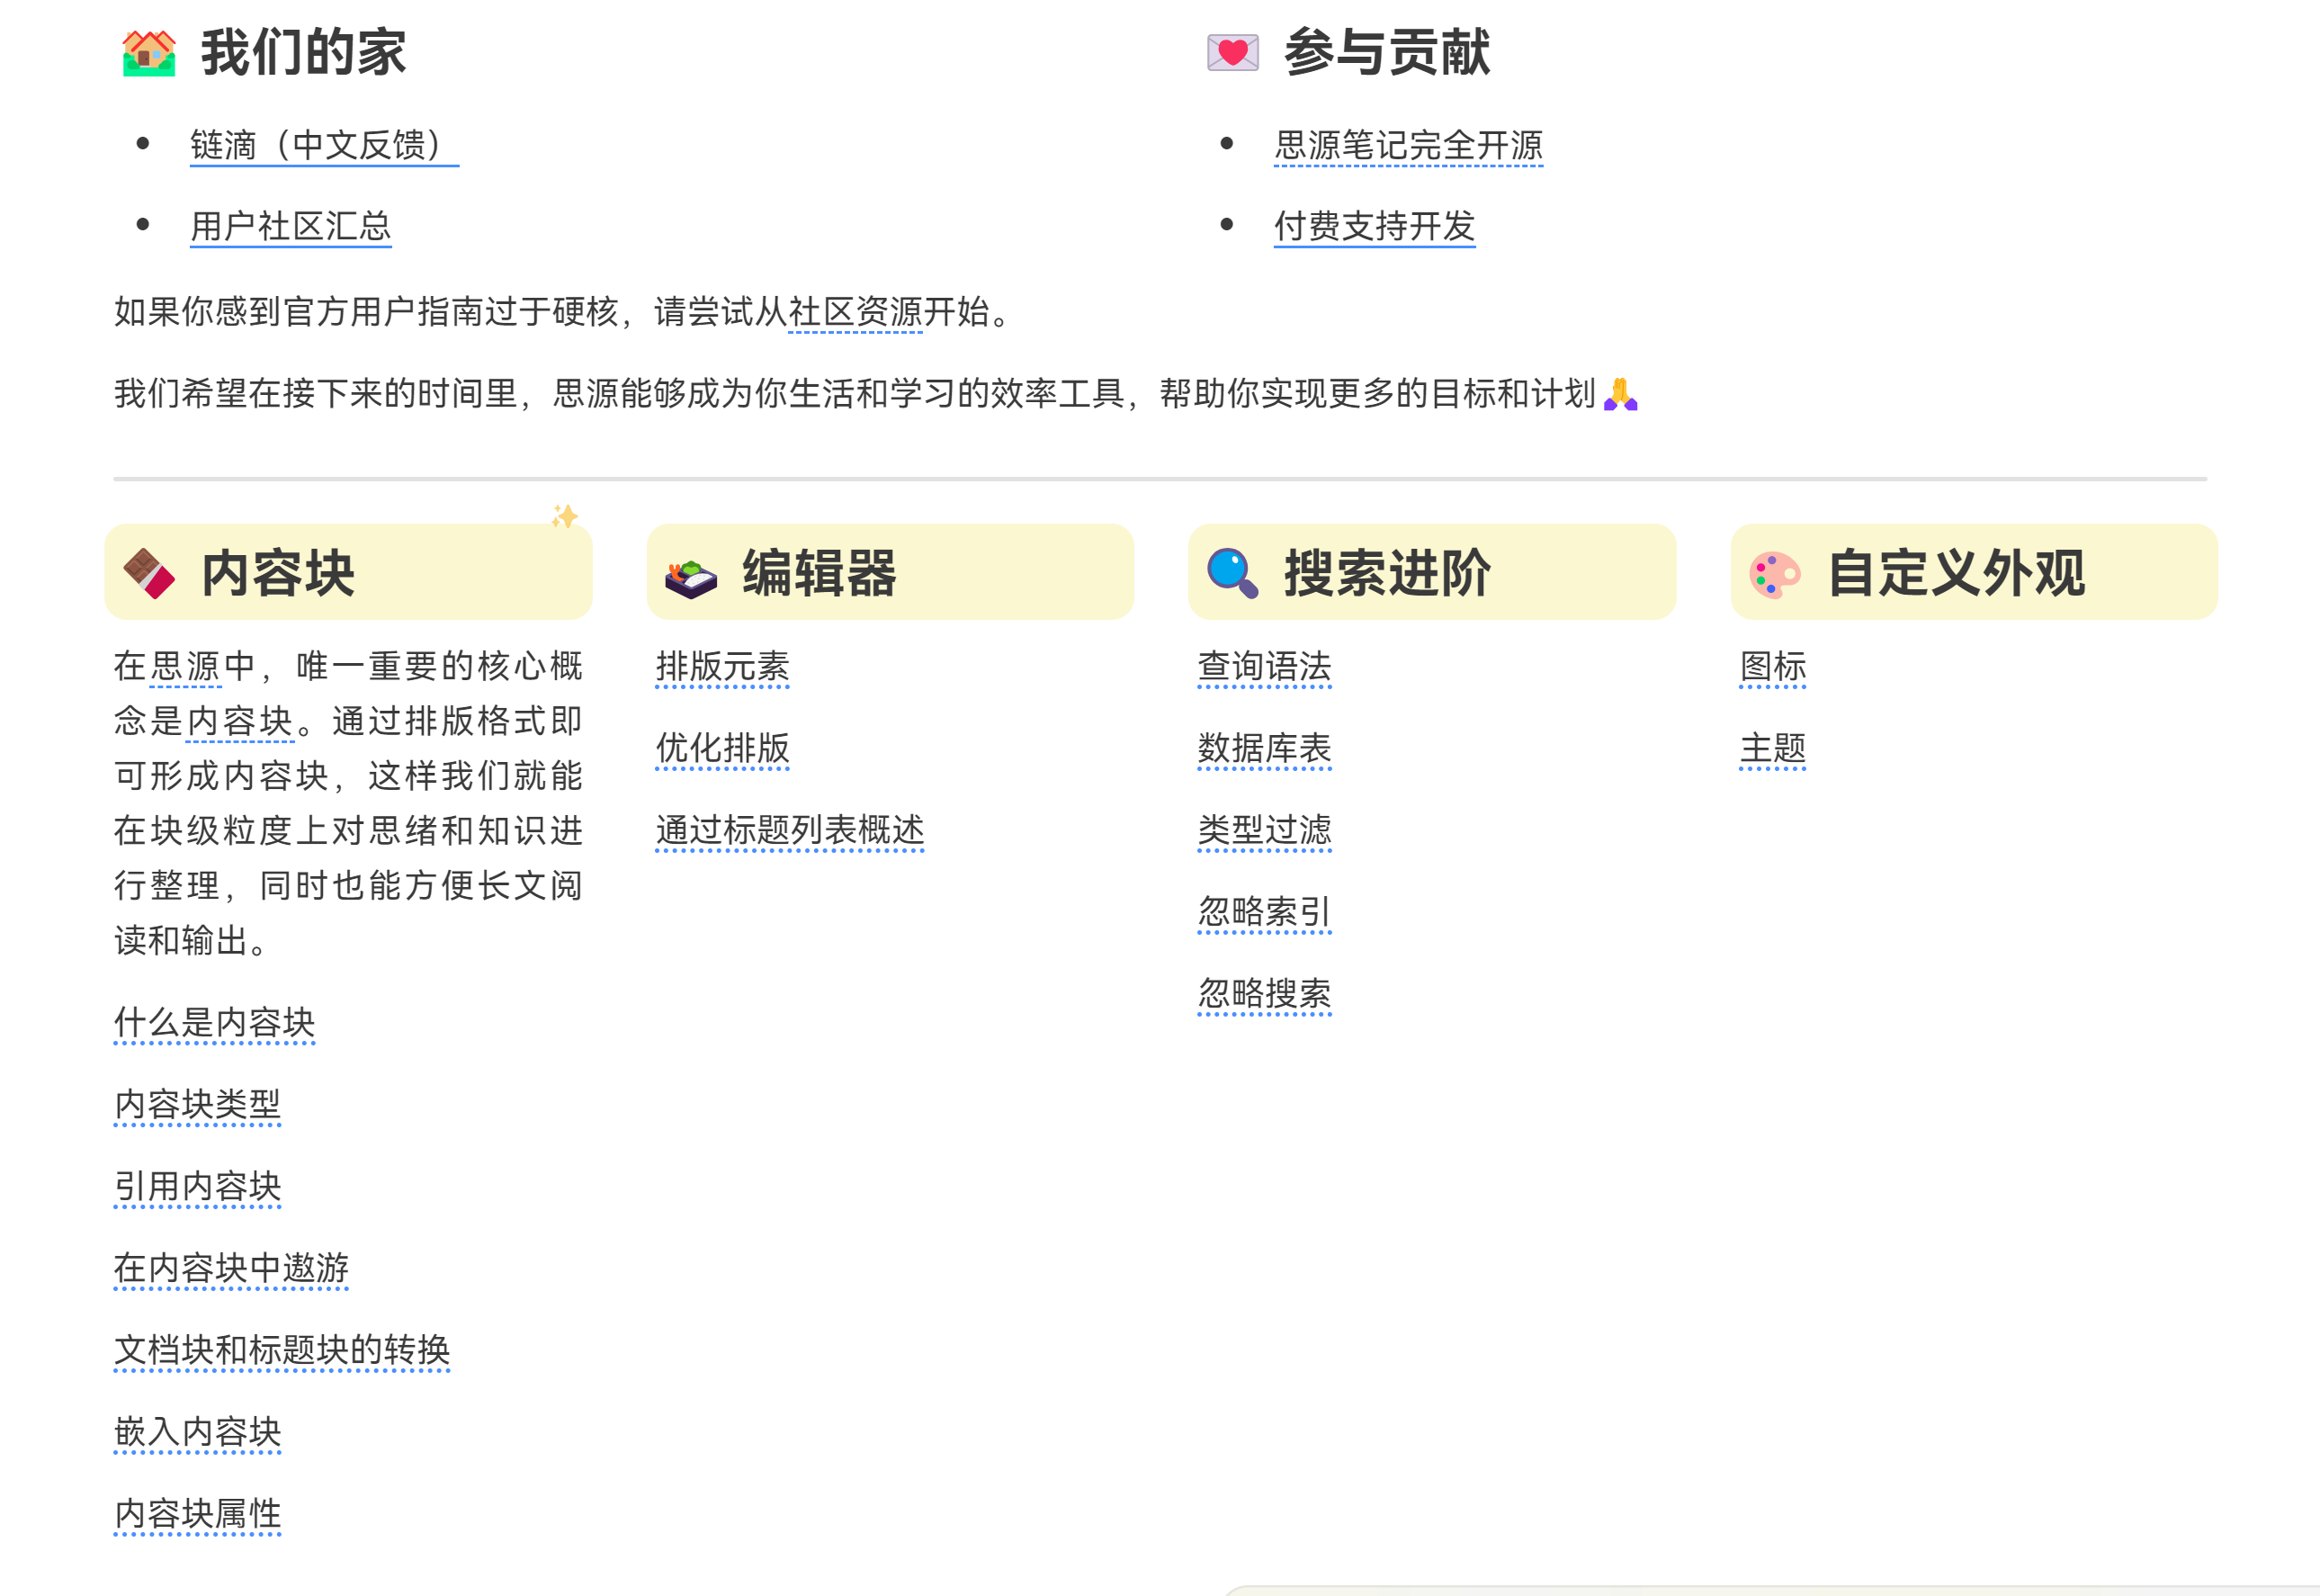Viewport: 2320px width, 1596px height.
Task: Click the sparkles icon above 内容块 heading
Action: (x=565, y=516)
